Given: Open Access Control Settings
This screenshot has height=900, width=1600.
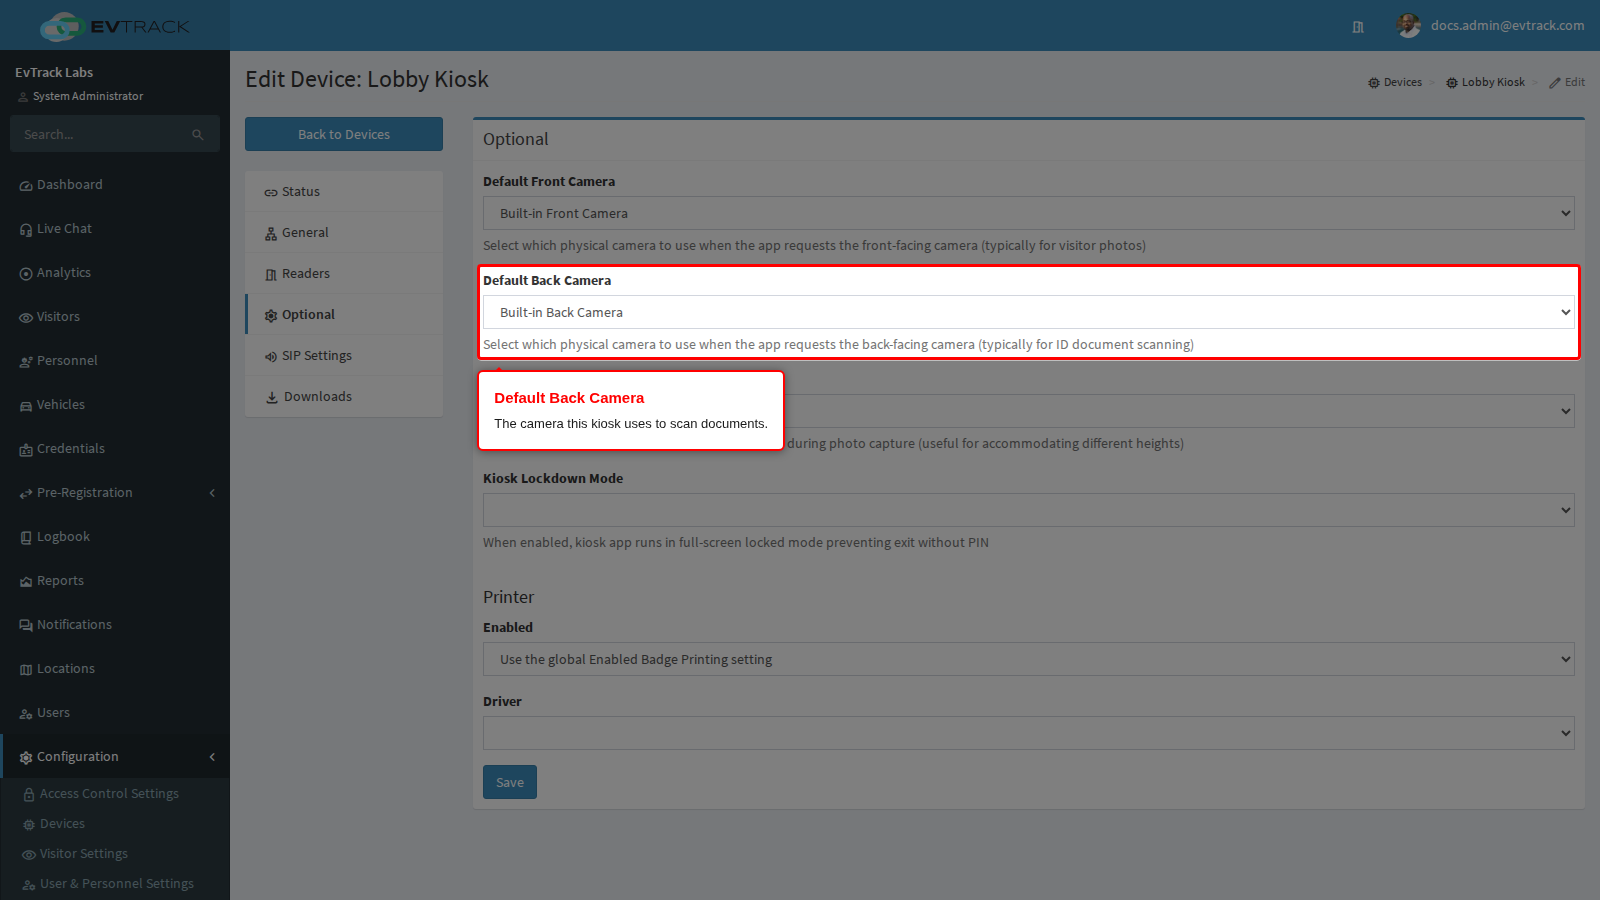Looking at the screenshot, I should (115, 794).
